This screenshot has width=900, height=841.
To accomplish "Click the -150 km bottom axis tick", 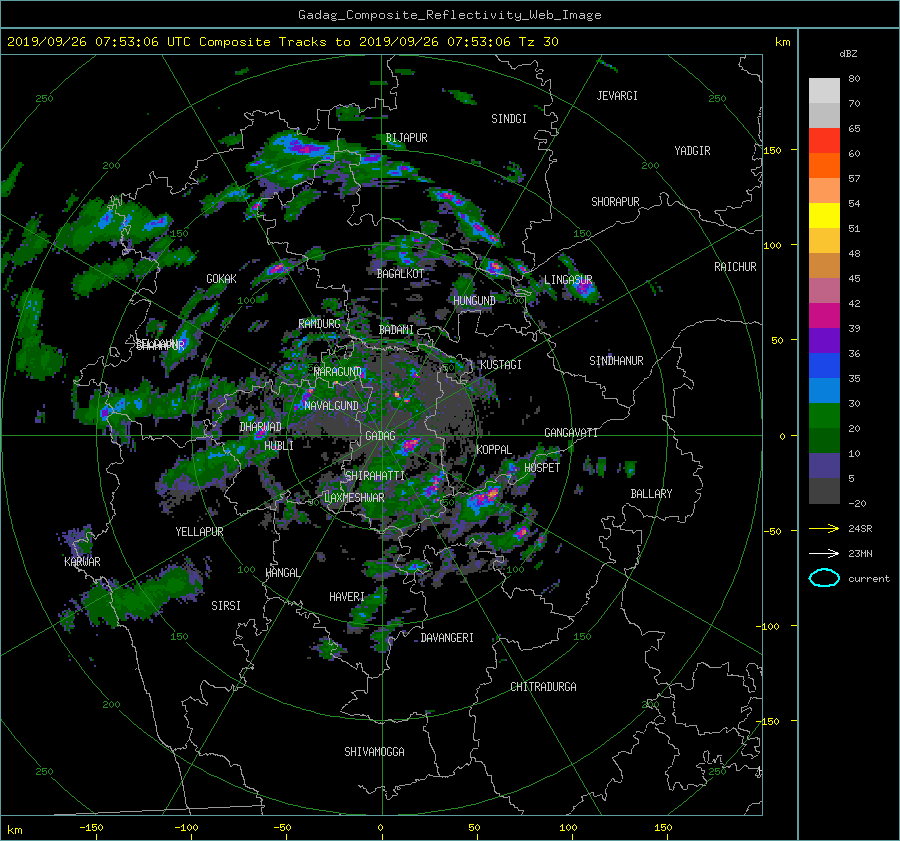I will tap(91, 827).
